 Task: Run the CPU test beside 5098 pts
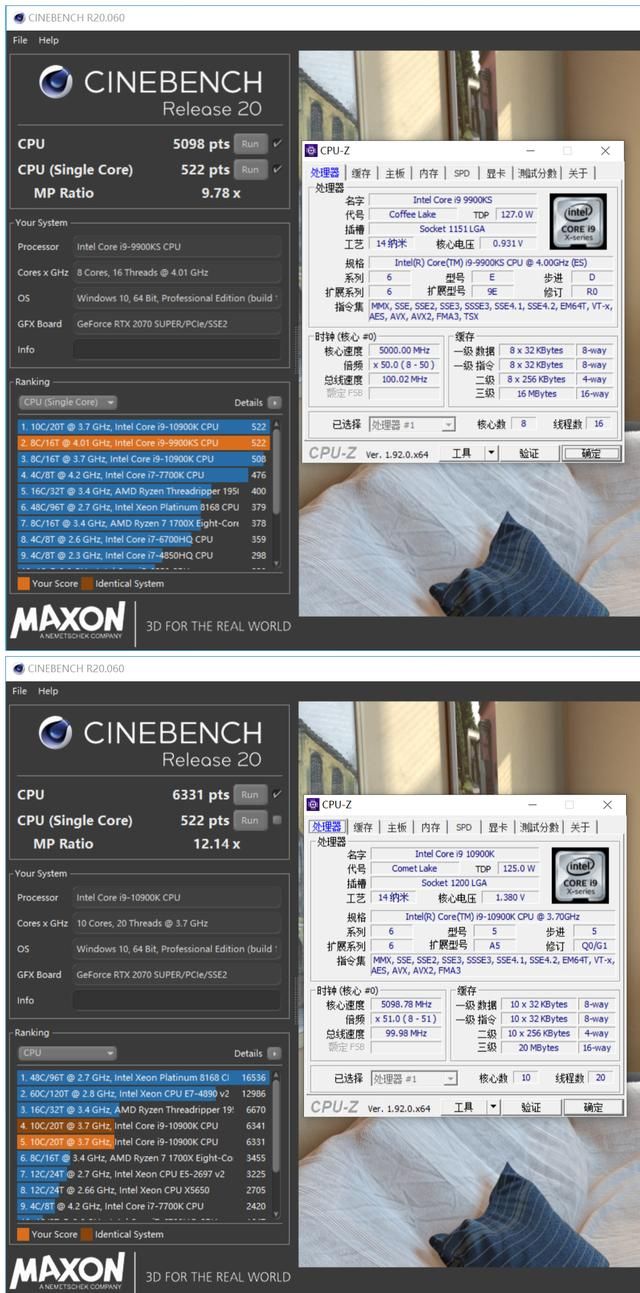[250, 143]
